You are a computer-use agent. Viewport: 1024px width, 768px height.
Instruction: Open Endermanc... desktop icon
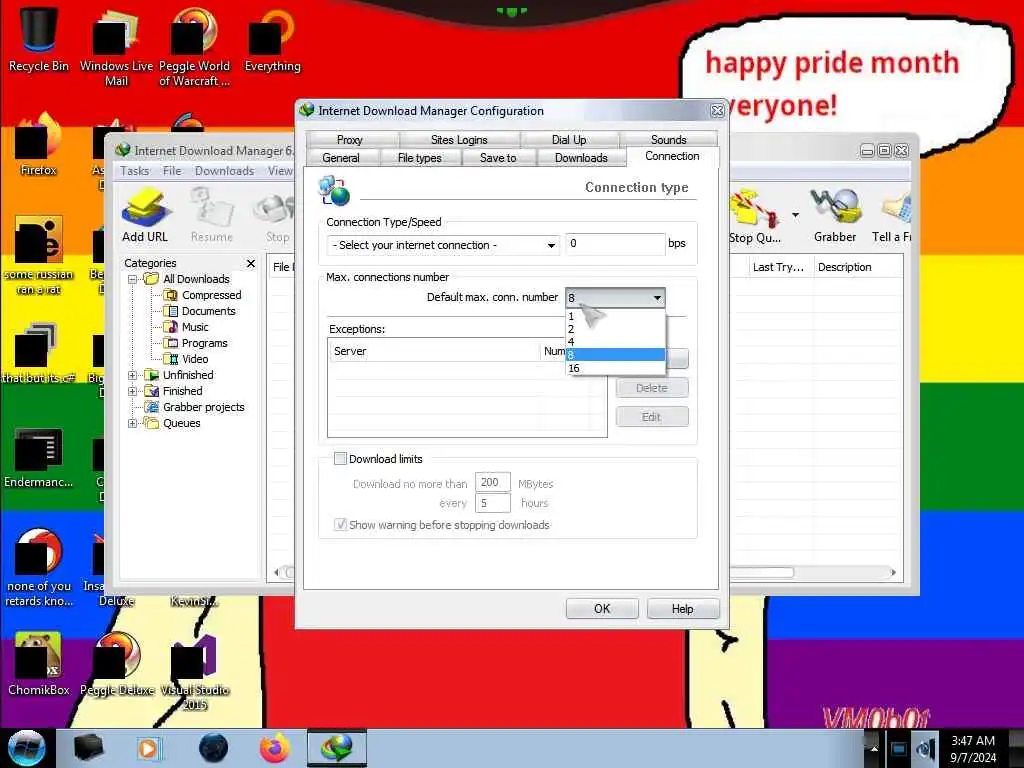(x=39, y=457)
